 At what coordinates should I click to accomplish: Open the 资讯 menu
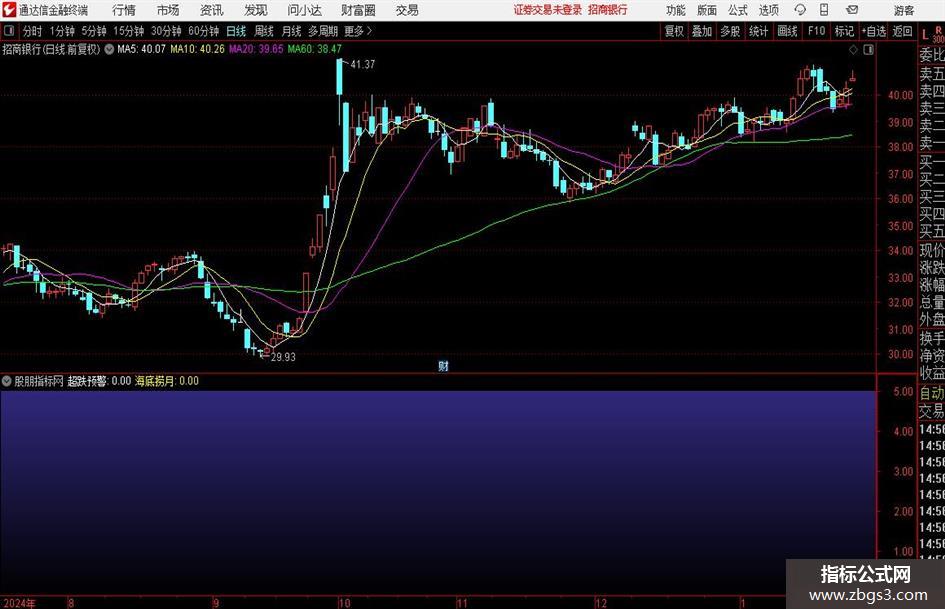coord(212,10)
